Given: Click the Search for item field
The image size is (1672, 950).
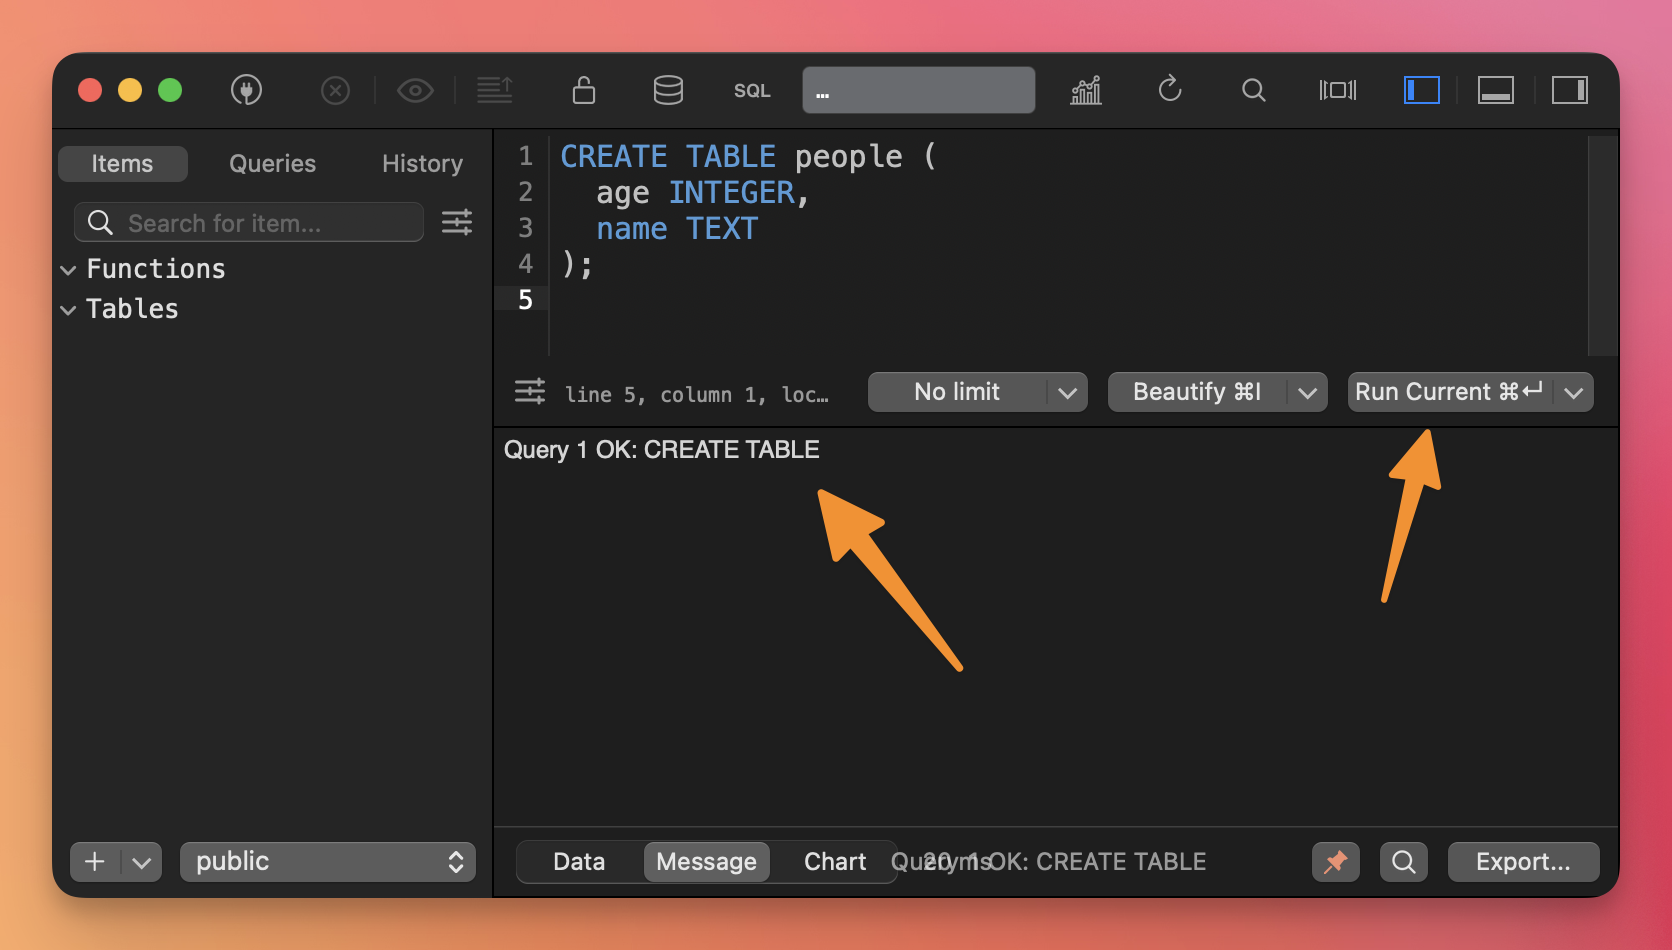Looking at the screenshot, I should pos(260,223).
